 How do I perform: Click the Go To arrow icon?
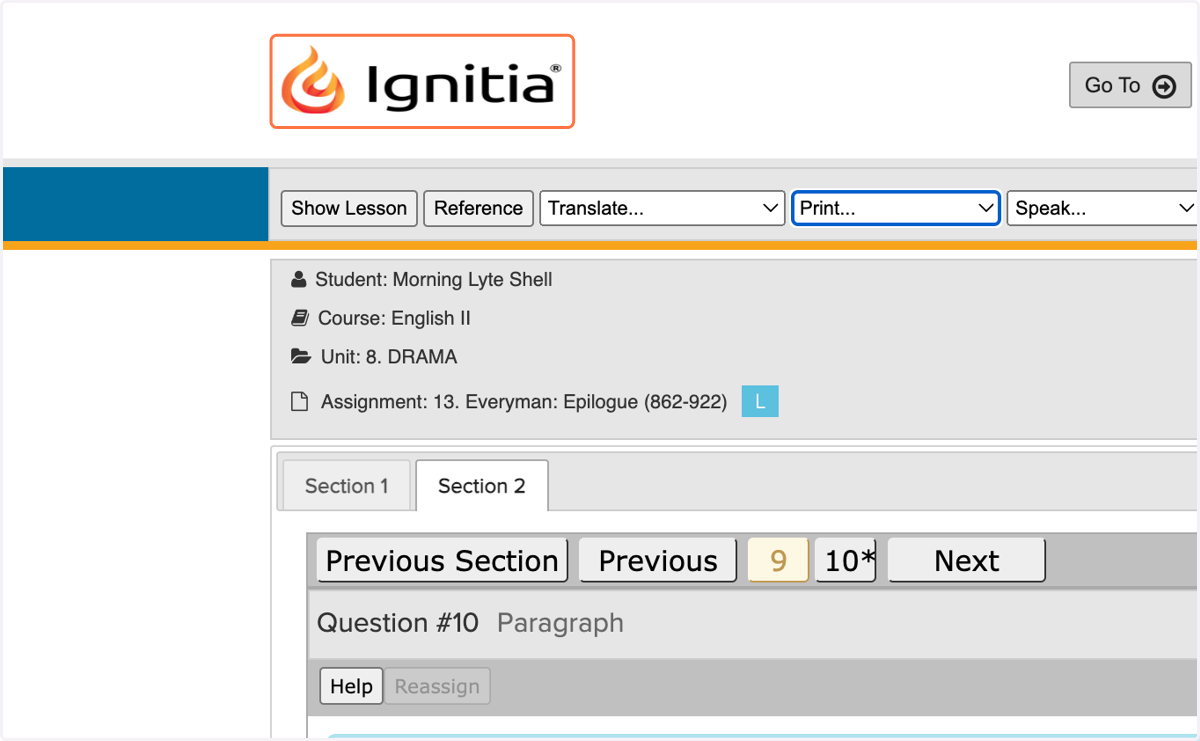(x=1164, y=86)
